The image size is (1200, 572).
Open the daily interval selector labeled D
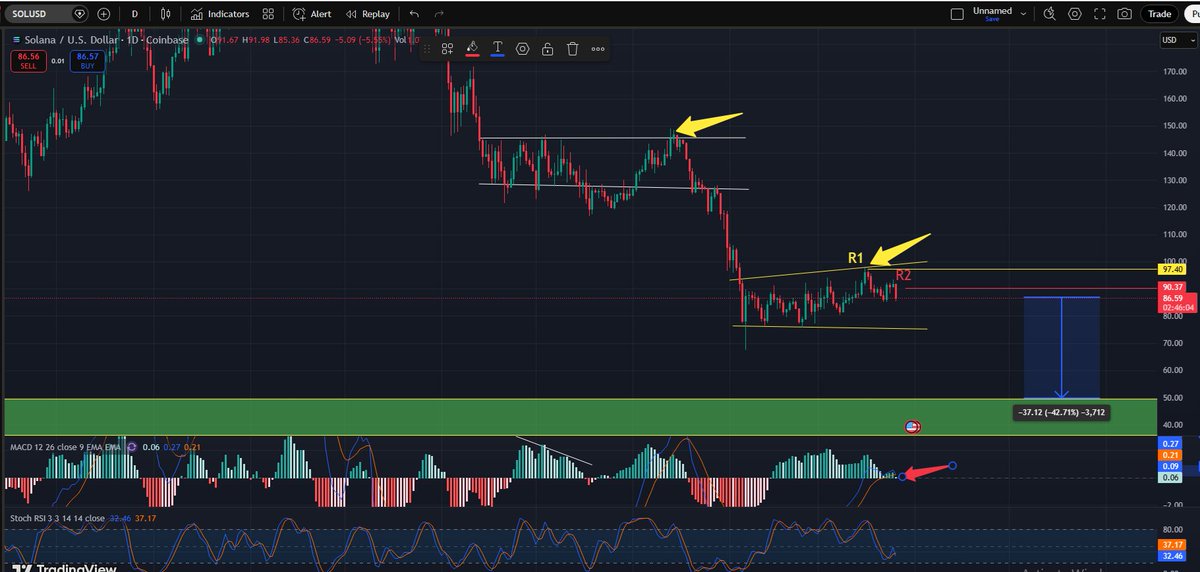click(x=136, y=14)
